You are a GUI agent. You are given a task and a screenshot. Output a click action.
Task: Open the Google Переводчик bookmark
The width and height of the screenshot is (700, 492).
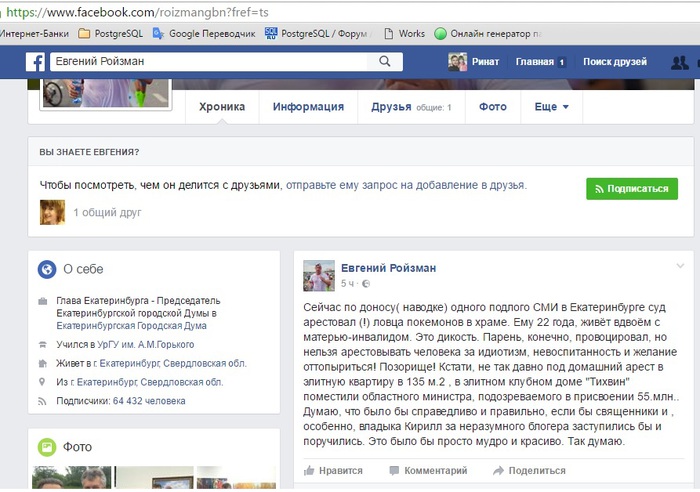click(x=204, y=33)
